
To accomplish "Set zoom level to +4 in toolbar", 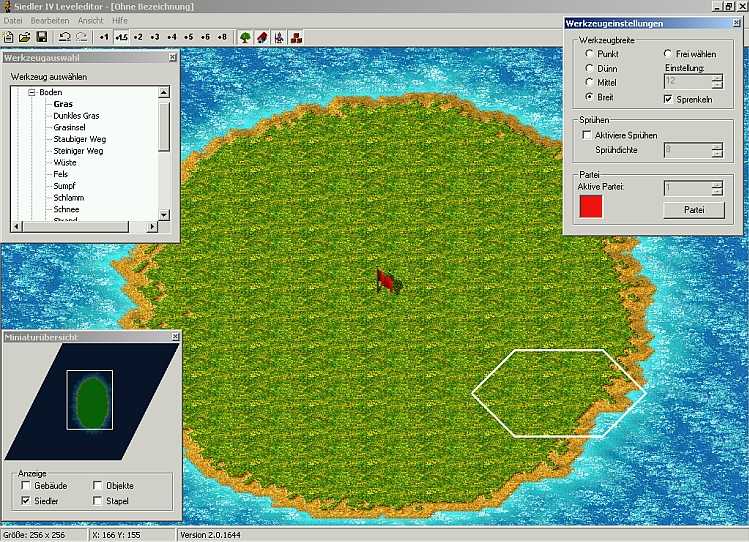I will 172,37.
